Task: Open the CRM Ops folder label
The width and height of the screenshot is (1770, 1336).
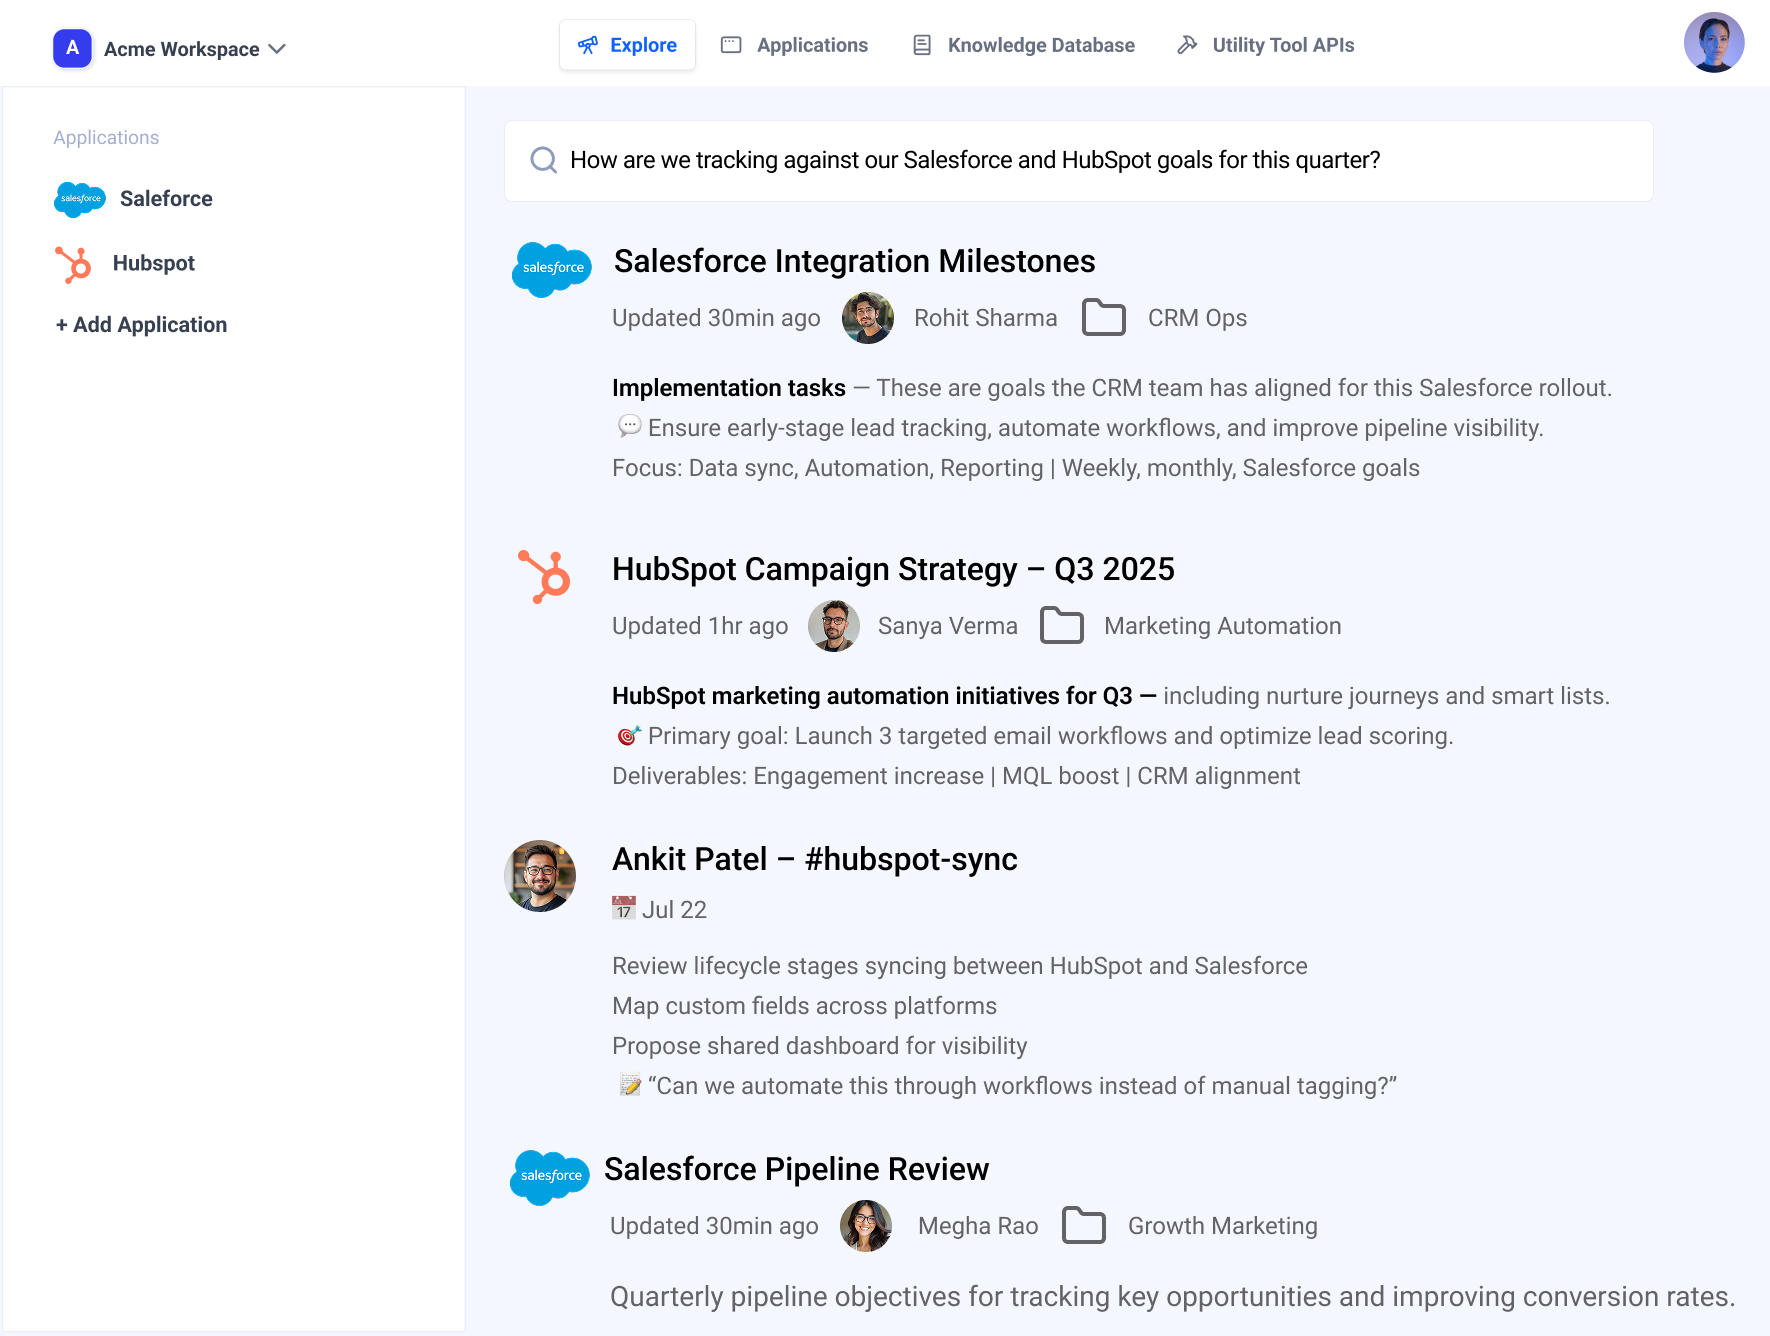Action: coord(1197,318)
